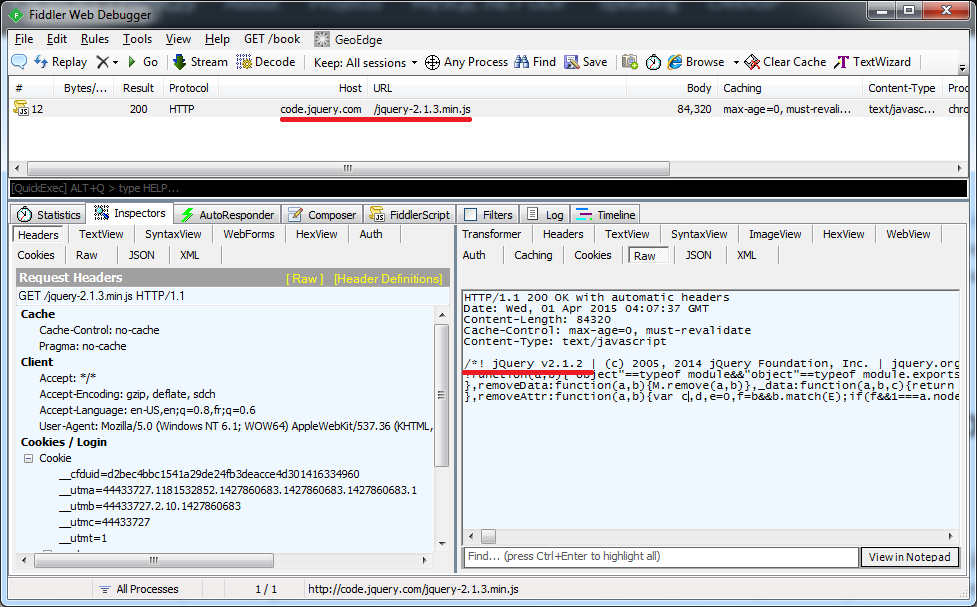This screenshot has width=977, height=607.
Task: Sort sessions by Result column header
Action: 138,88
